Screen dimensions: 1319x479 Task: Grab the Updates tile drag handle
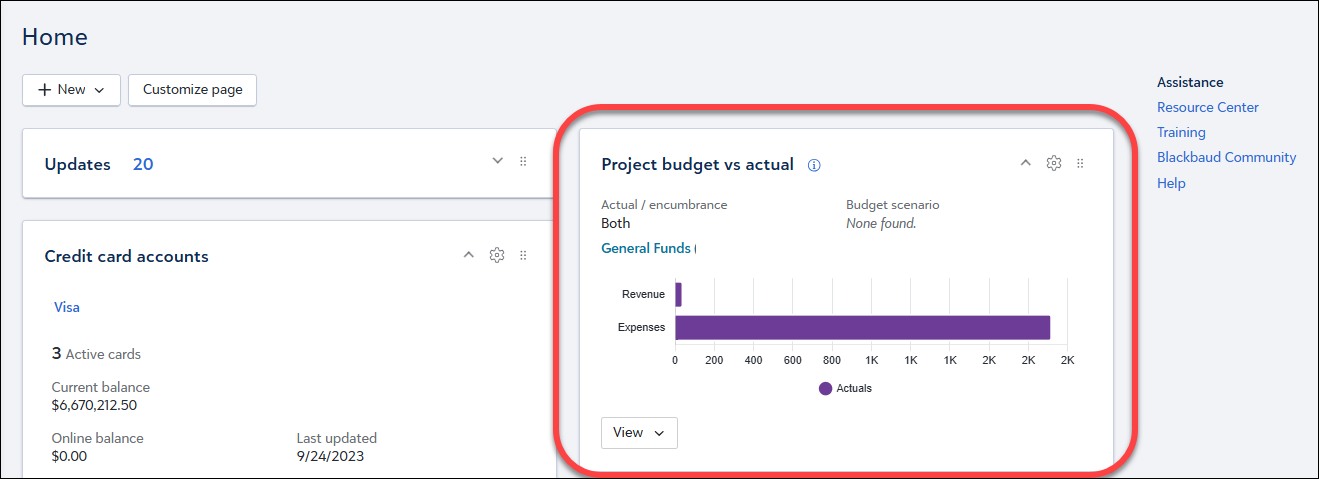click(523, 162)
